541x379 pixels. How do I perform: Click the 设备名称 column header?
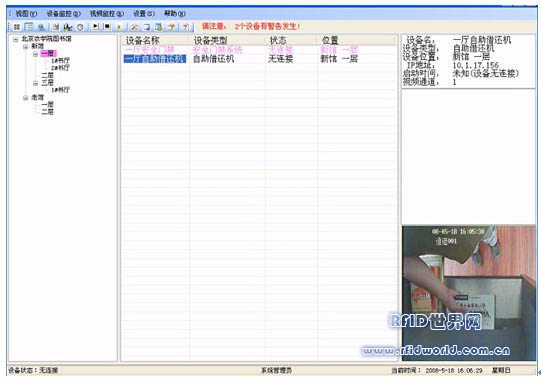pyautogui.click(x=143, y=40)
